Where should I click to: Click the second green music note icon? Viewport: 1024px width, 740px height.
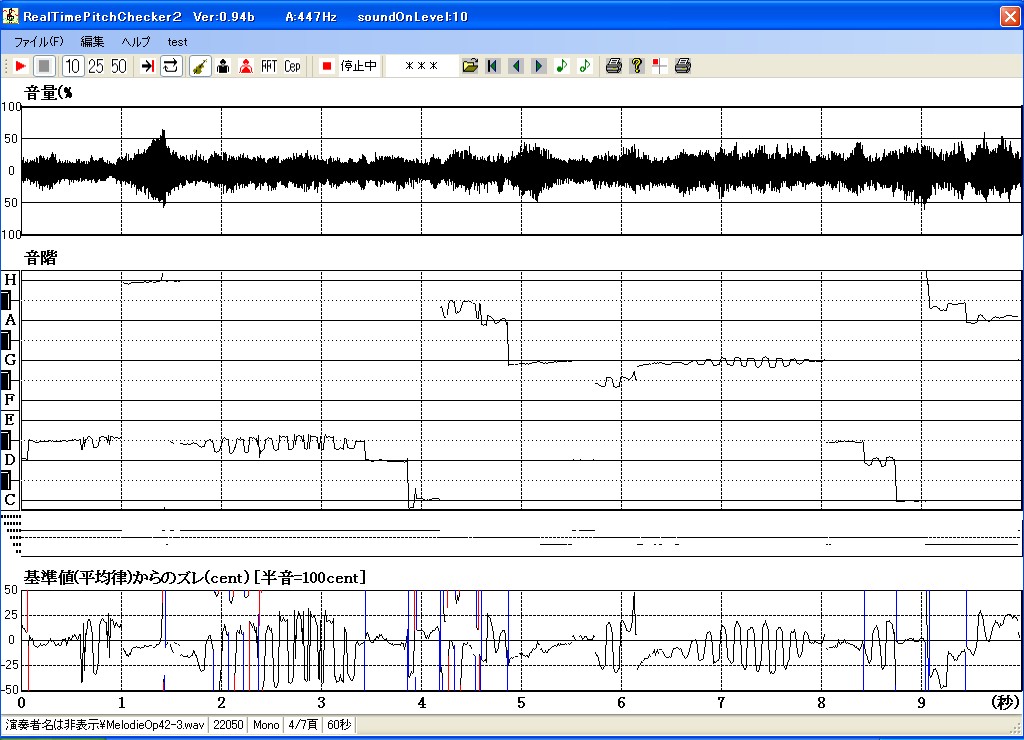584,66
